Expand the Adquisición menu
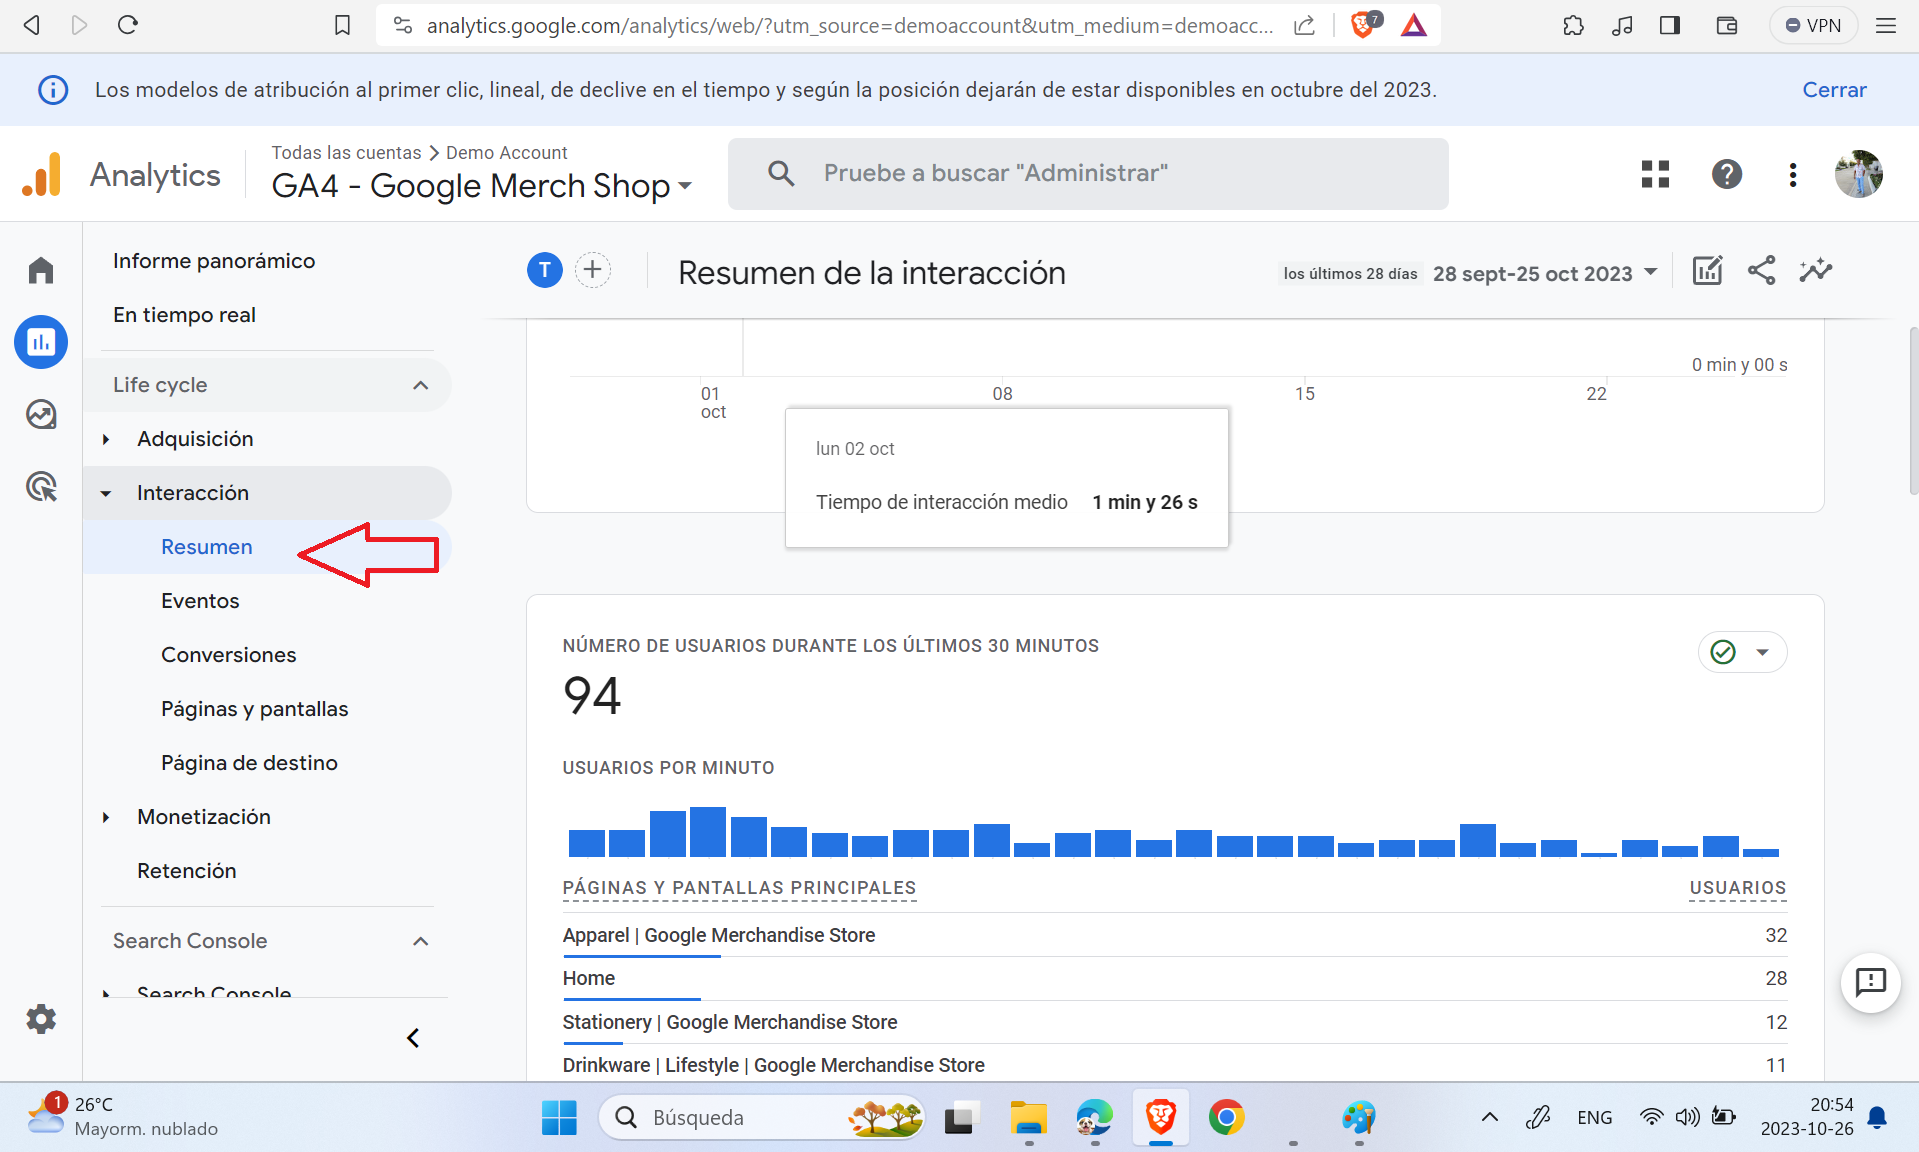 pyautogui.click(x=106, y=439)
